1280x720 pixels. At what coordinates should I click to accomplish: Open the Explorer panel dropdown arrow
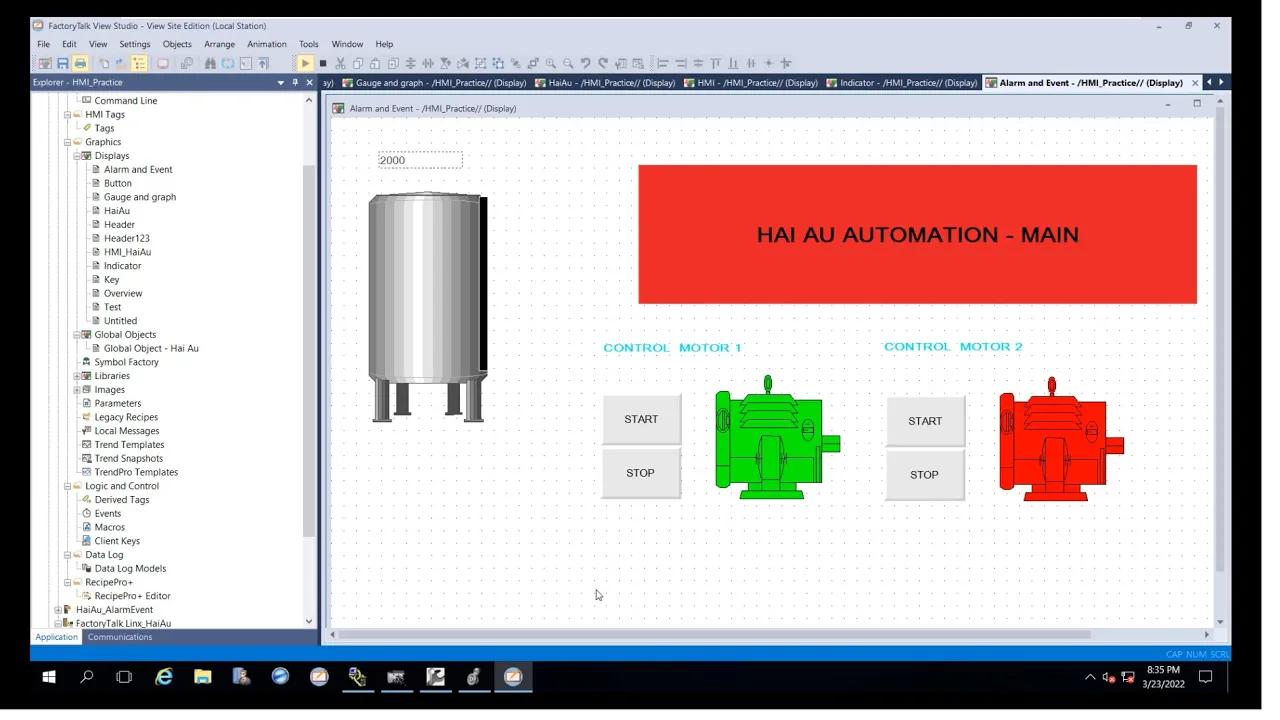coord(281,83)
